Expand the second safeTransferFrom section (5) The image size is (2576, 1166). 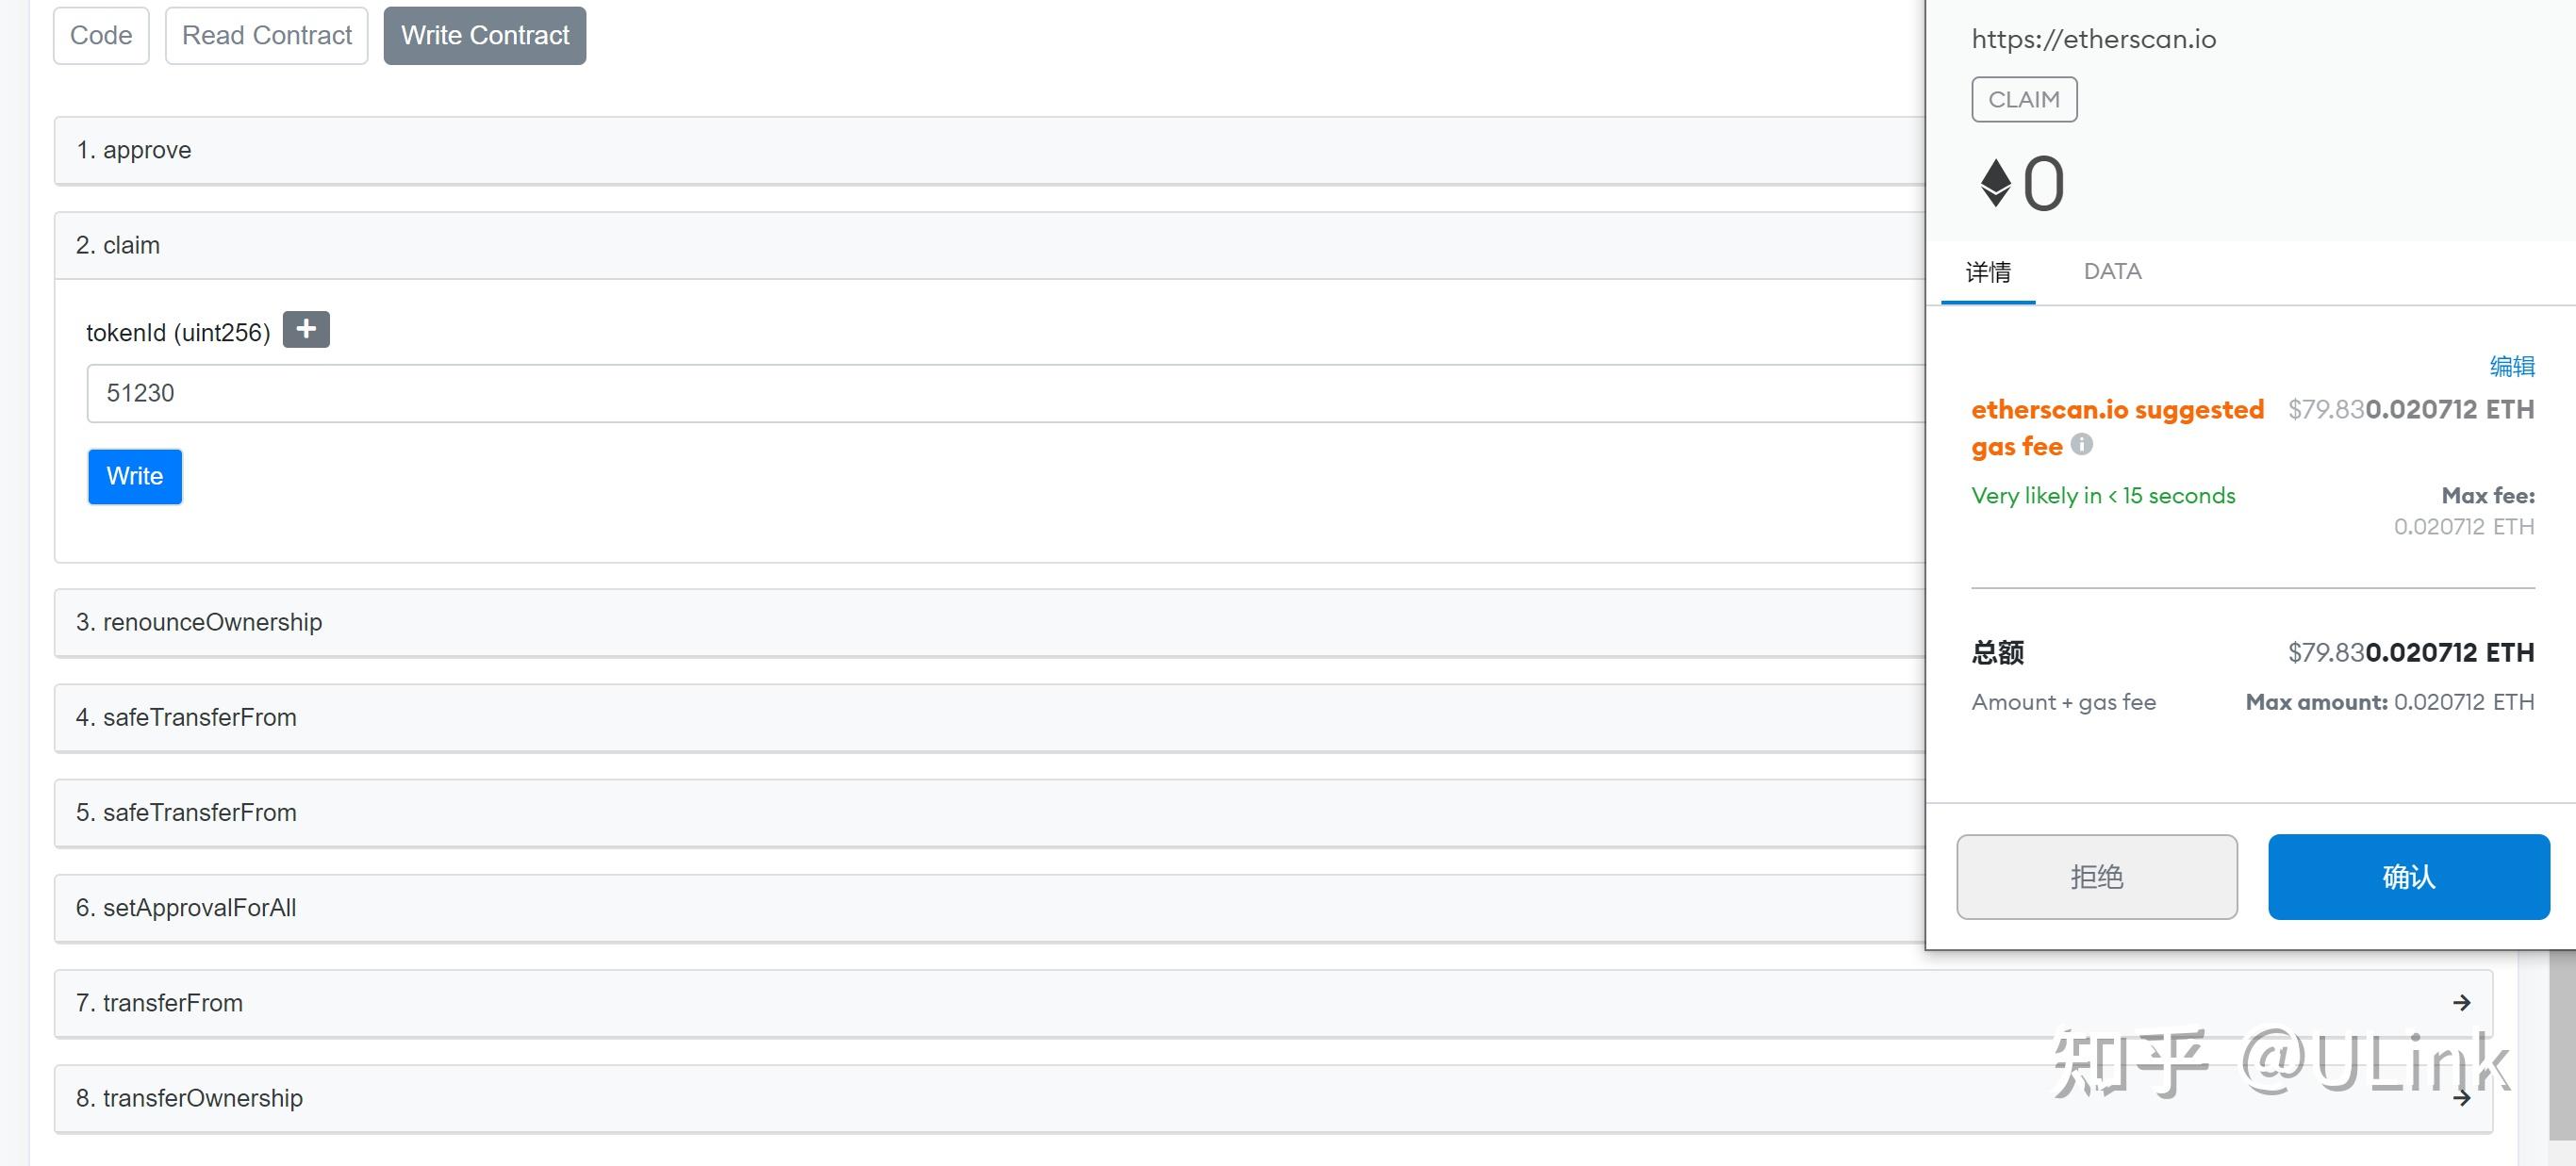[990, 812]
